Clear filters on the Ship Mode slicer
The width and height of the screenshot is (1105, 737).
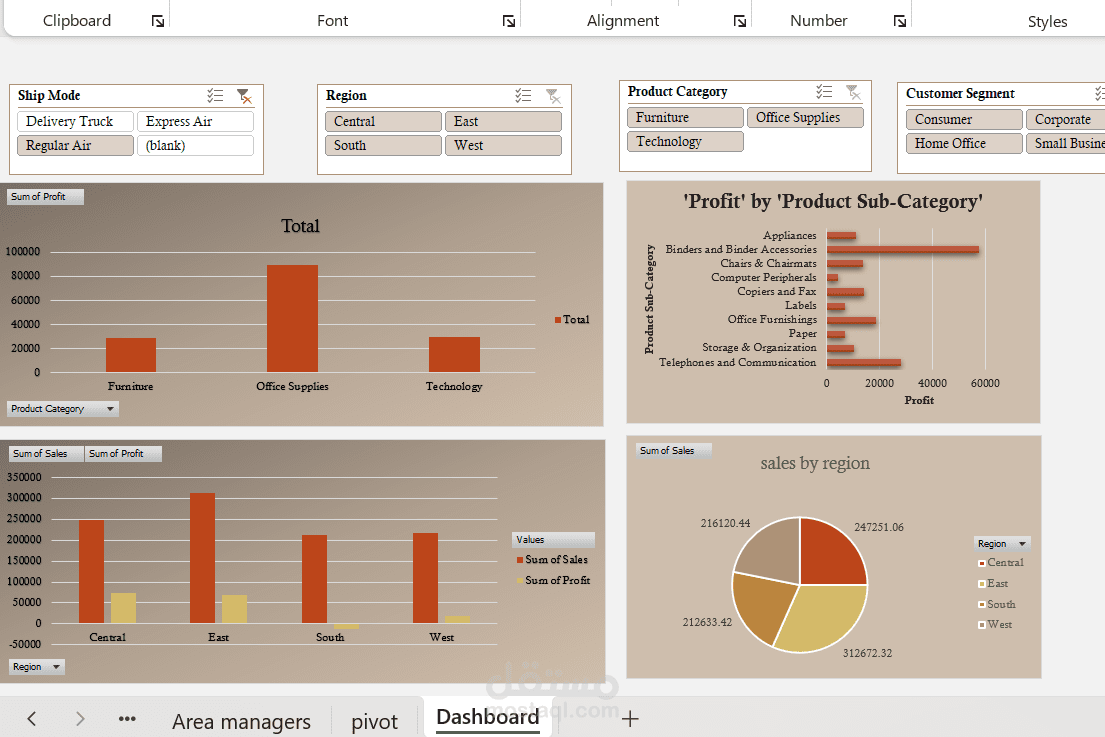point(244,95)
